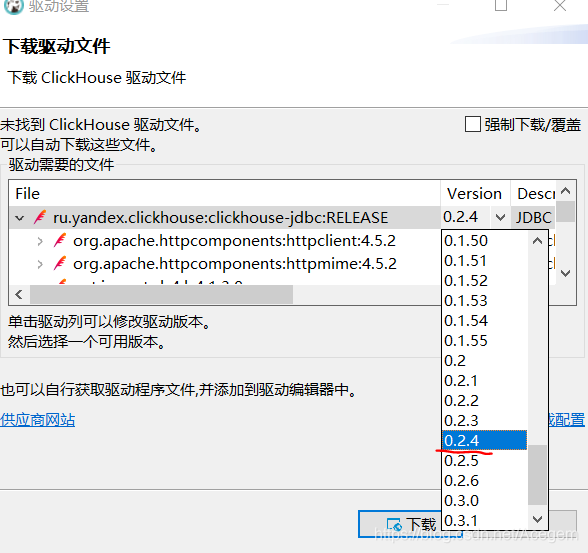Click the version list scrollbar thumb

[x=537, y=475]
